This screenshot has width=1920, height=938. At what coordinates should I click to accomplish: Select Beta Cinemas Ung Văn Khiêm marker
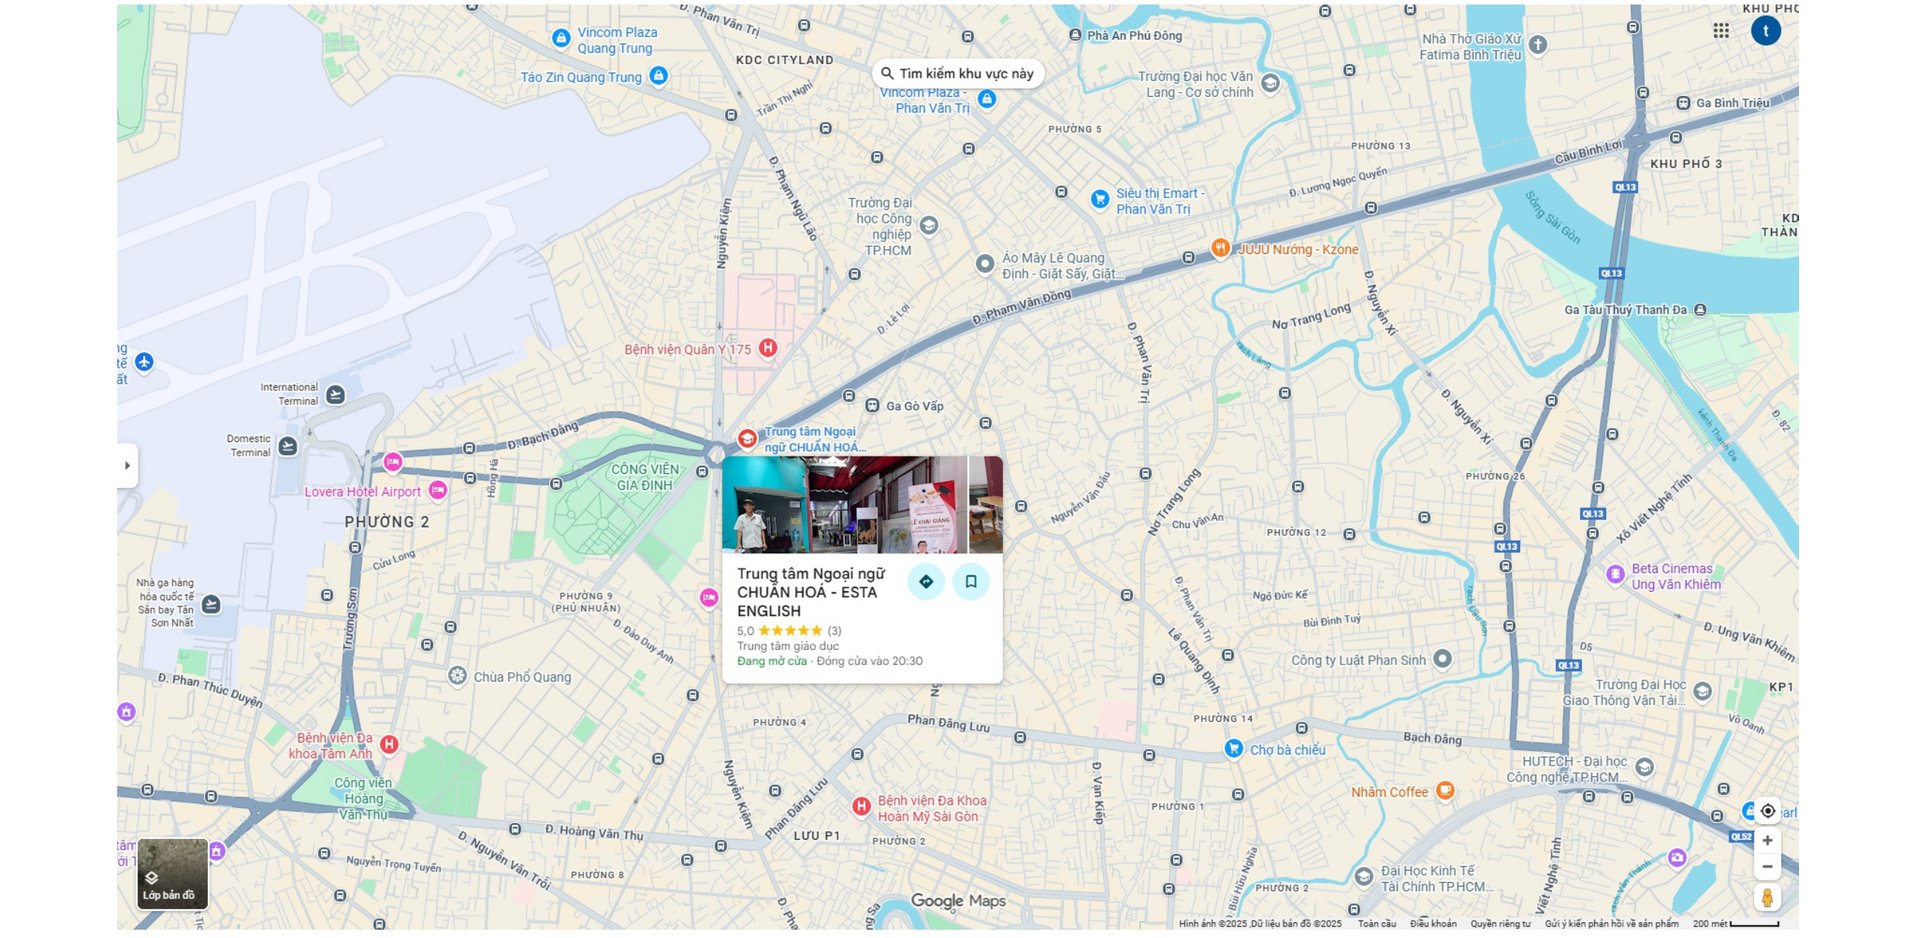tap(1615, 574)
